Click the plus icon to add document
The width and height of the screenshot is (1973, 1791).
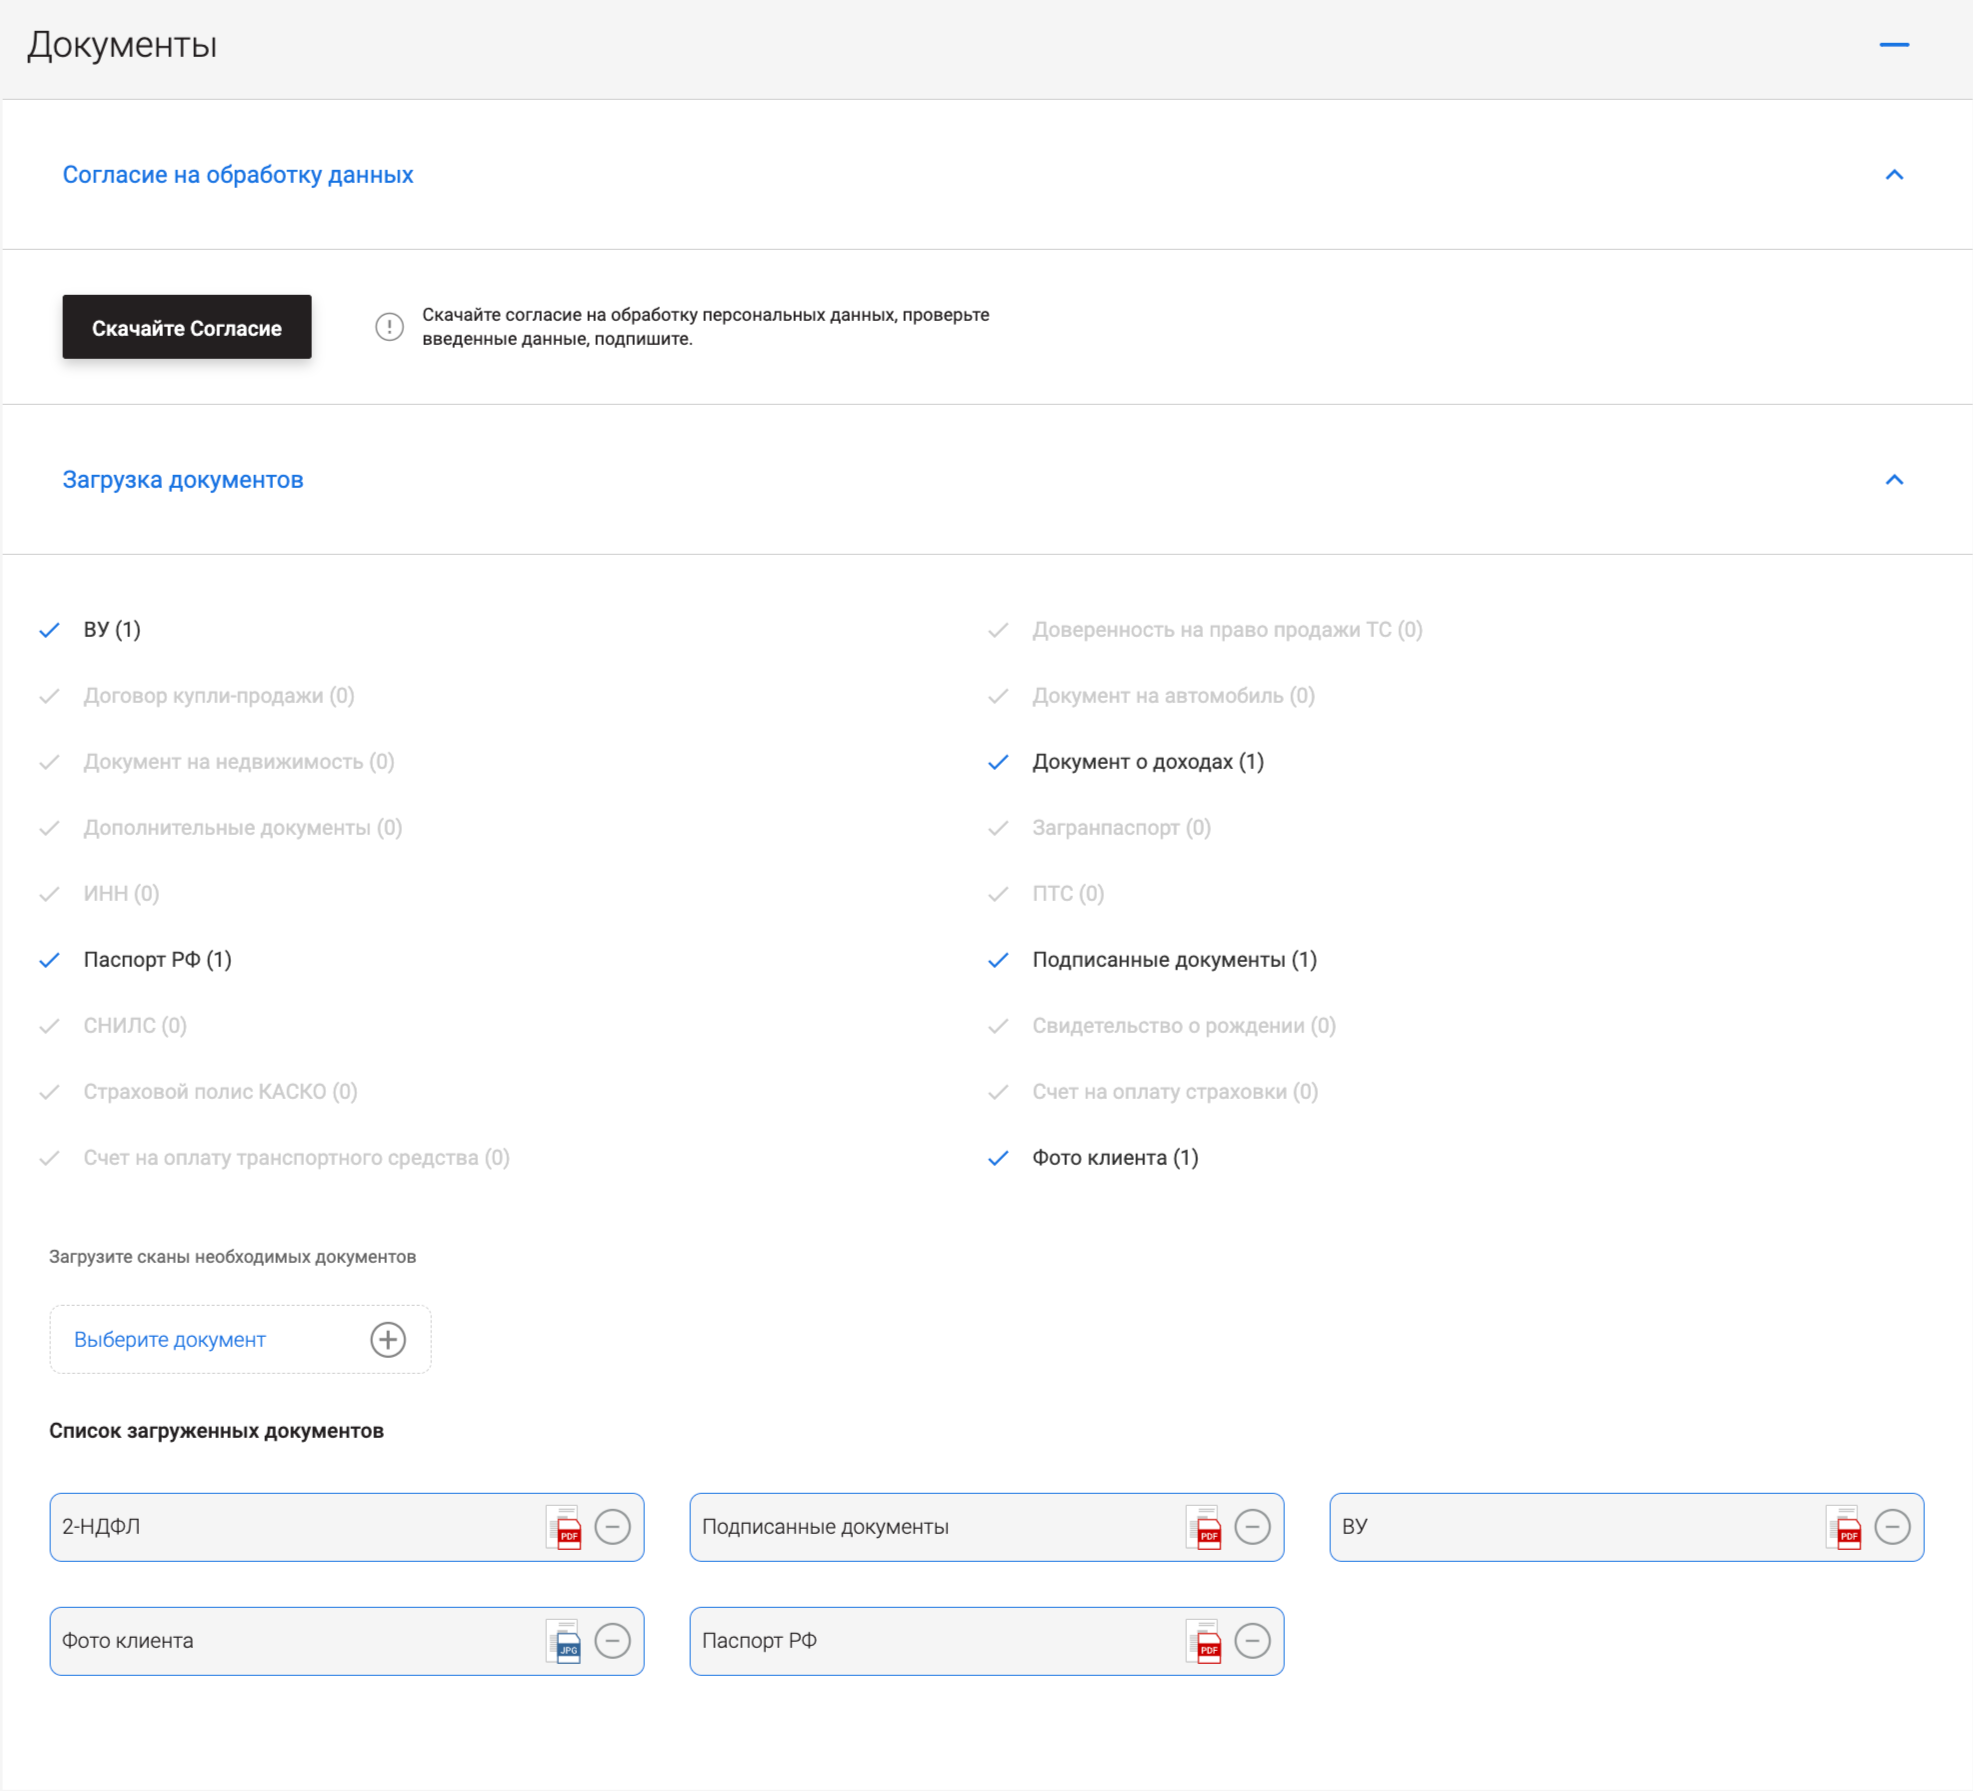click(388, 1339)
